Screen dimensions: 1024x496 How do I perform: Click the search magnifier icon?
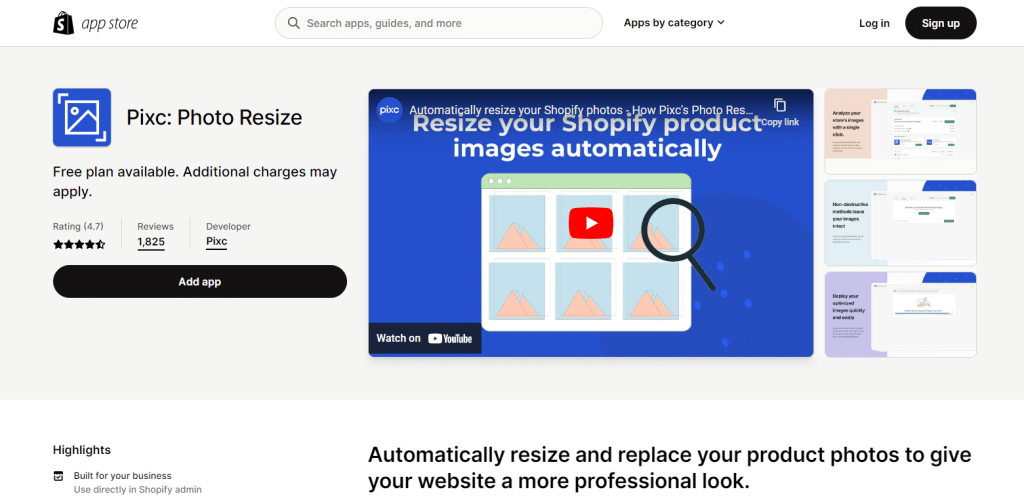295,23
